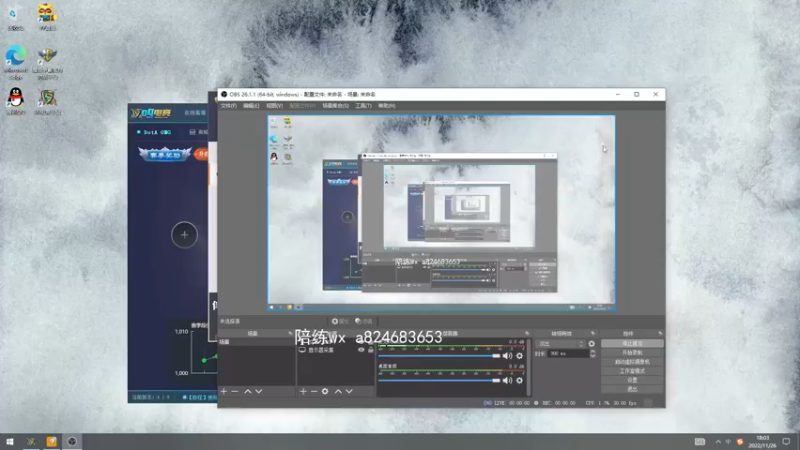
Task: Toggle the 中 input method indicator in the tray
Action: [728, 441]
